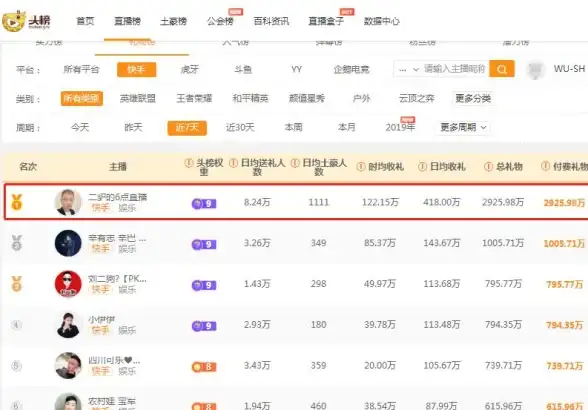
Task: Open avatar of 二驴的6点直播
Action: pos(68,202)
